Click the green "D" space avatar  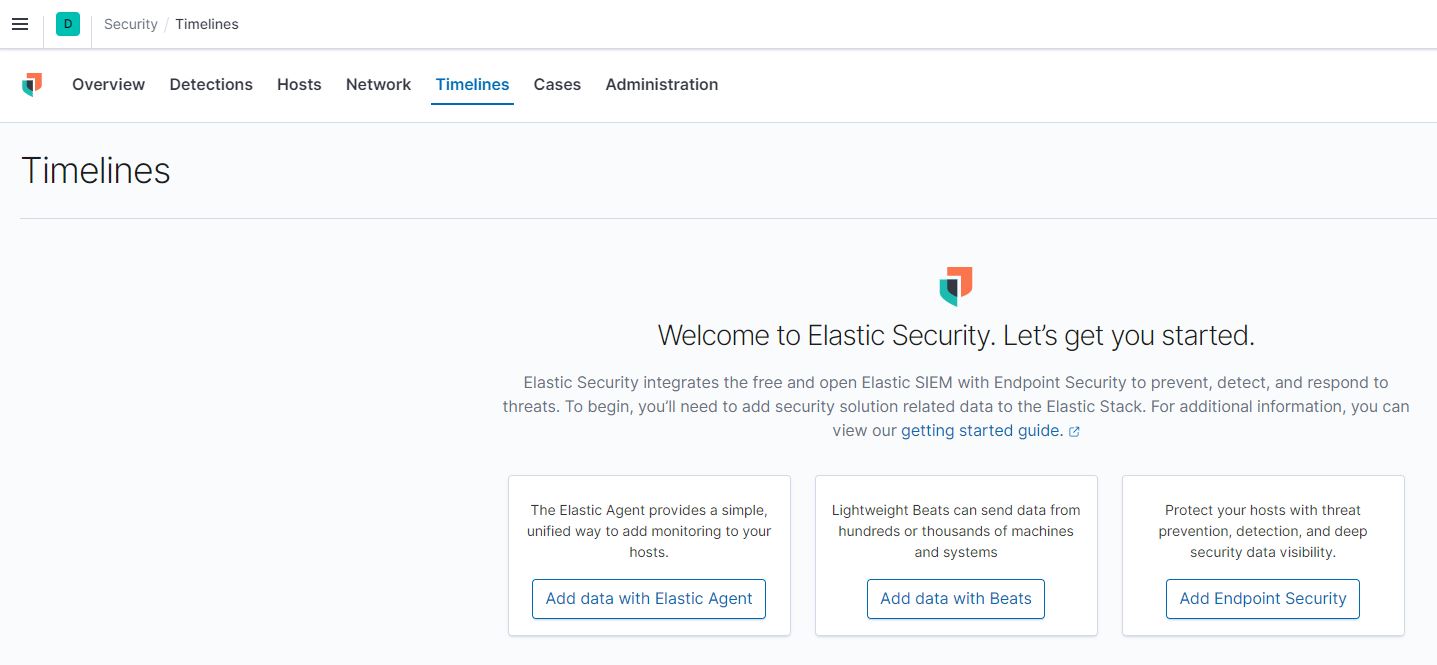67,23
